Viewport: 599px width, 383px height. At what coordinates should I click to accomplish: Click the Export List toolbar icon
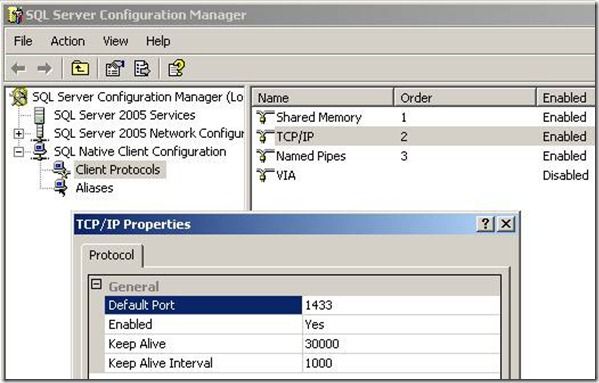point(142,69)
